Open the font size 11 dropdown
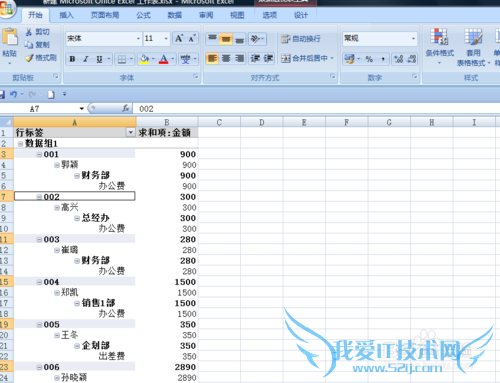 166,39
